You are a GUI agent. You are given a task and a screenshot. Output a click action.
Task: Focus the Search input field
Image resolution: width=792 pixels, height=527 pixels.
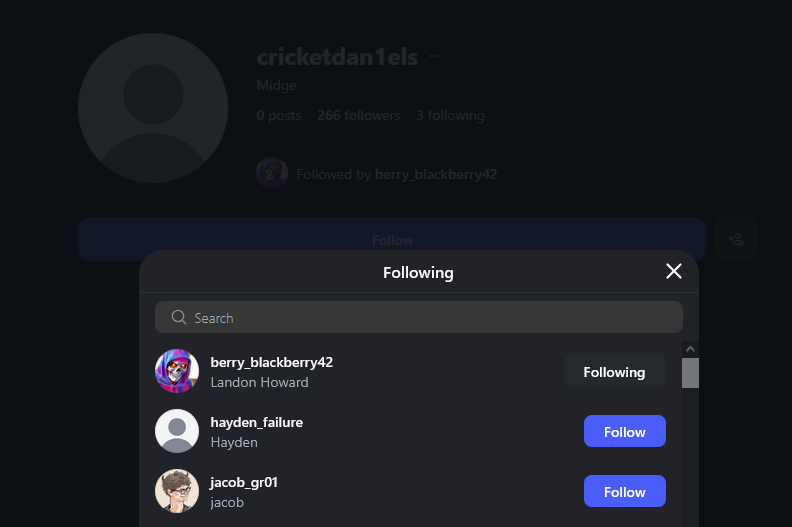tap(419, 317)
